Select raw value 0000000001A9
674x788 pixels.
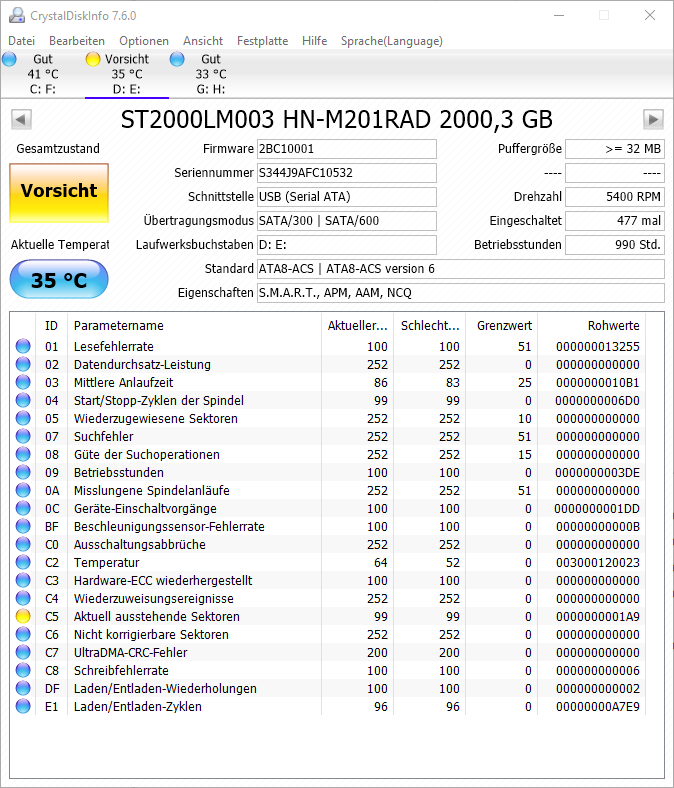click(598, 617)
